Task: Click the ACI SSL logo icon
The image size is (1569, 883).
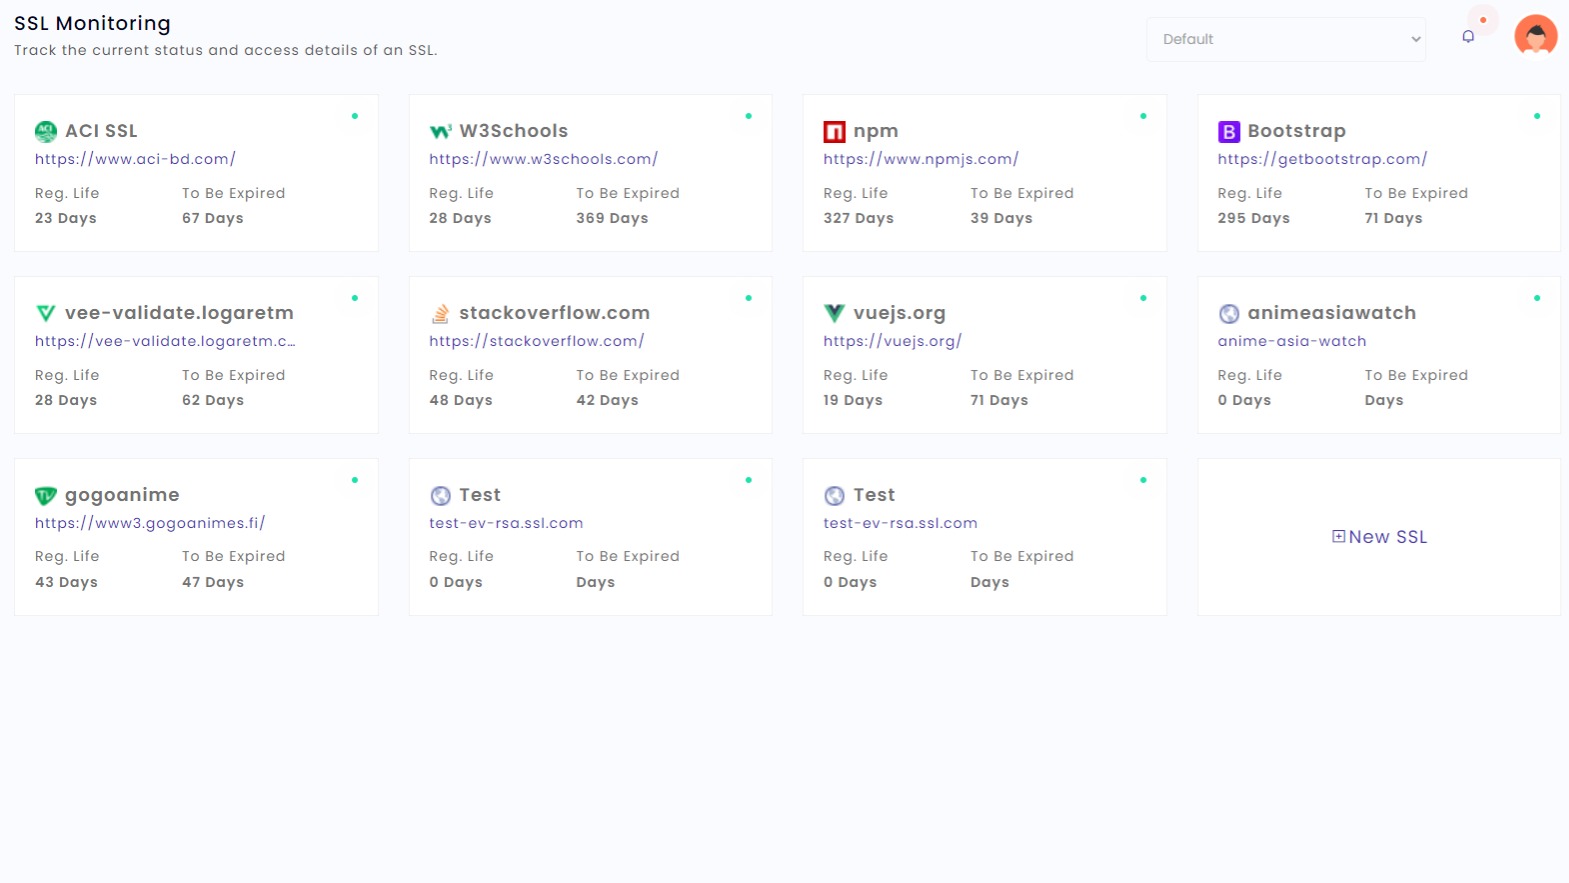Action: tap(46, 131)
